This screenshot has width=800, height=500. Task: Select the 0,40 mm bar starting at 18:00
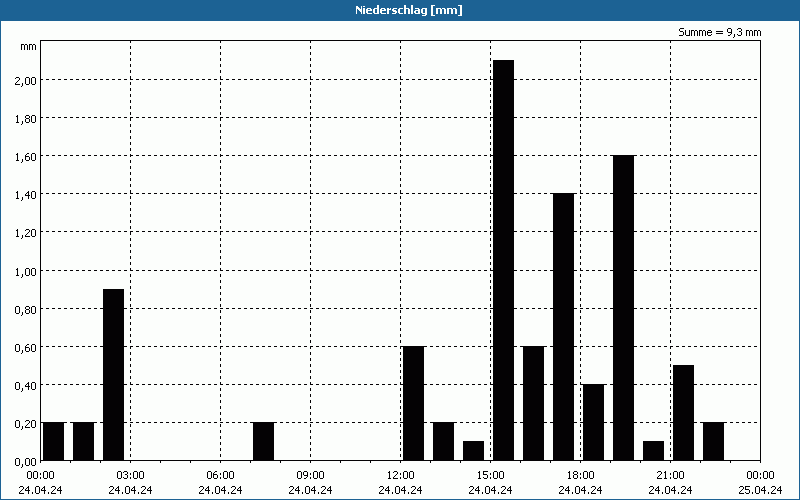tap(593, 422)
